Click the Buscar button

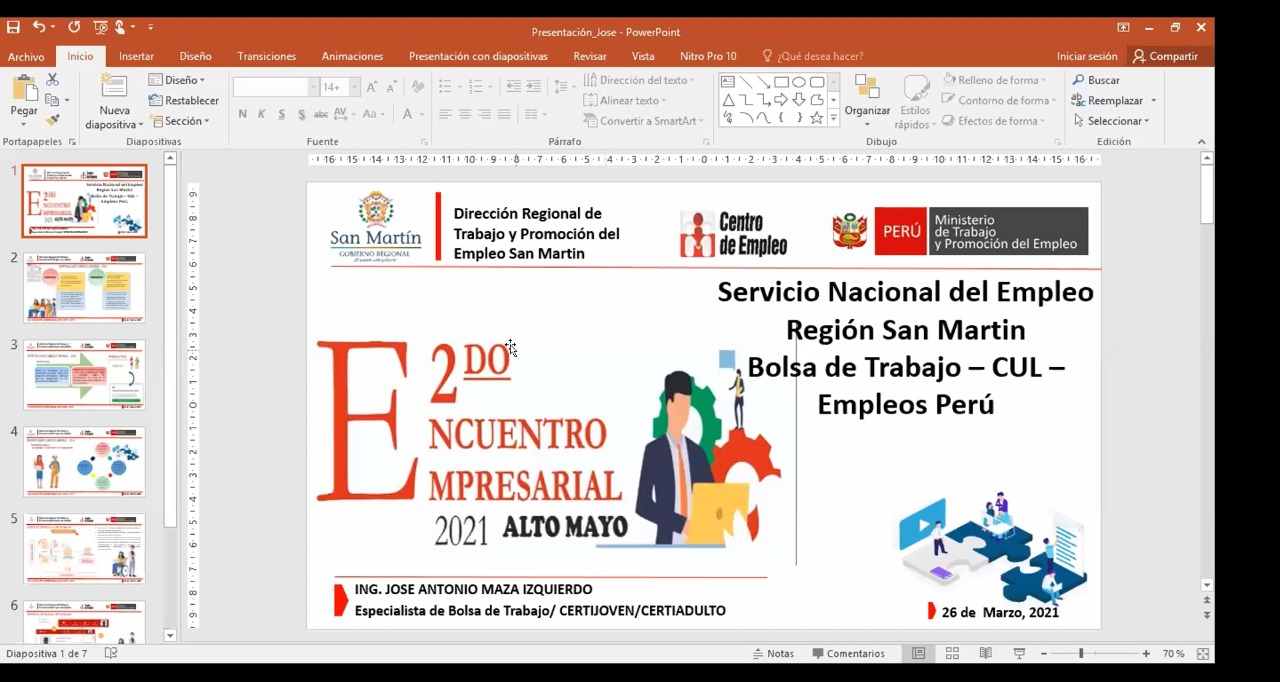click(x=1096, y=80)
